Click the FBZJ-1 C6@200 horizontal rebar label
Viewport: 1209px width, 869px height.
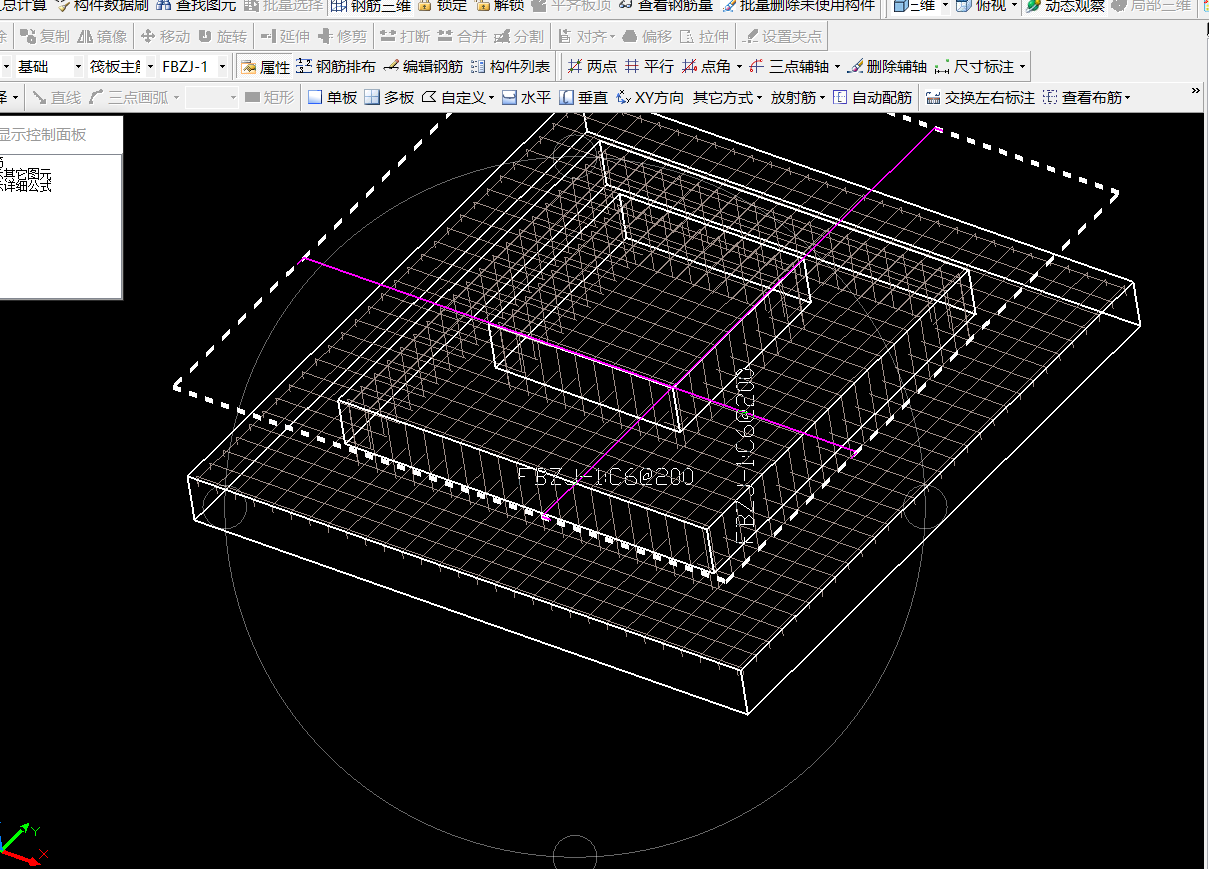[x=606, y=477]
